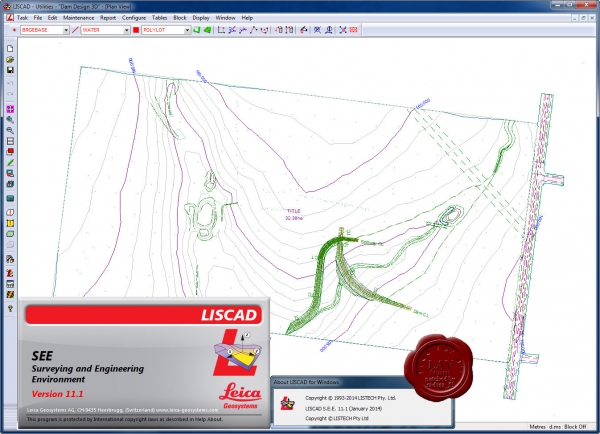Click the Undo arrow icon in the left toolbar
600x434 pixels.
[10, 83]
